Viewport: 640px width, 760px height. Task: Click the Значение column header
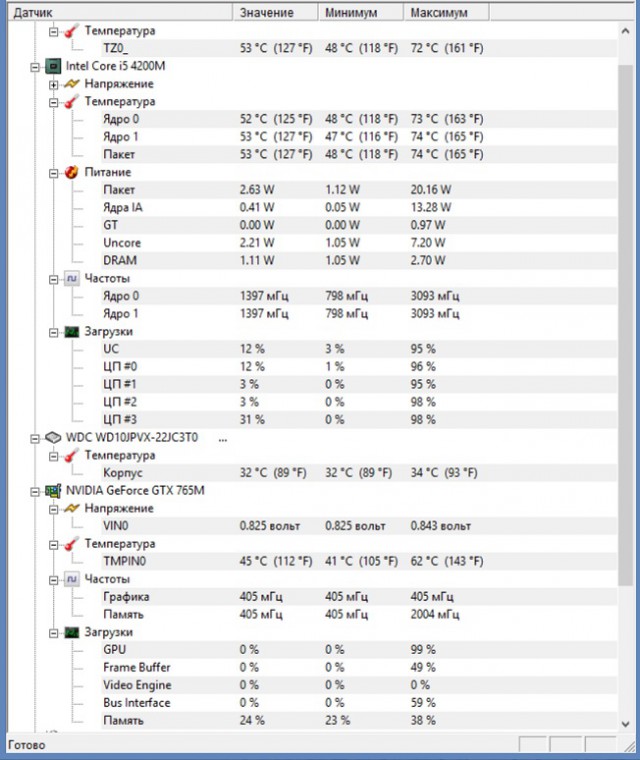[275, 13]
